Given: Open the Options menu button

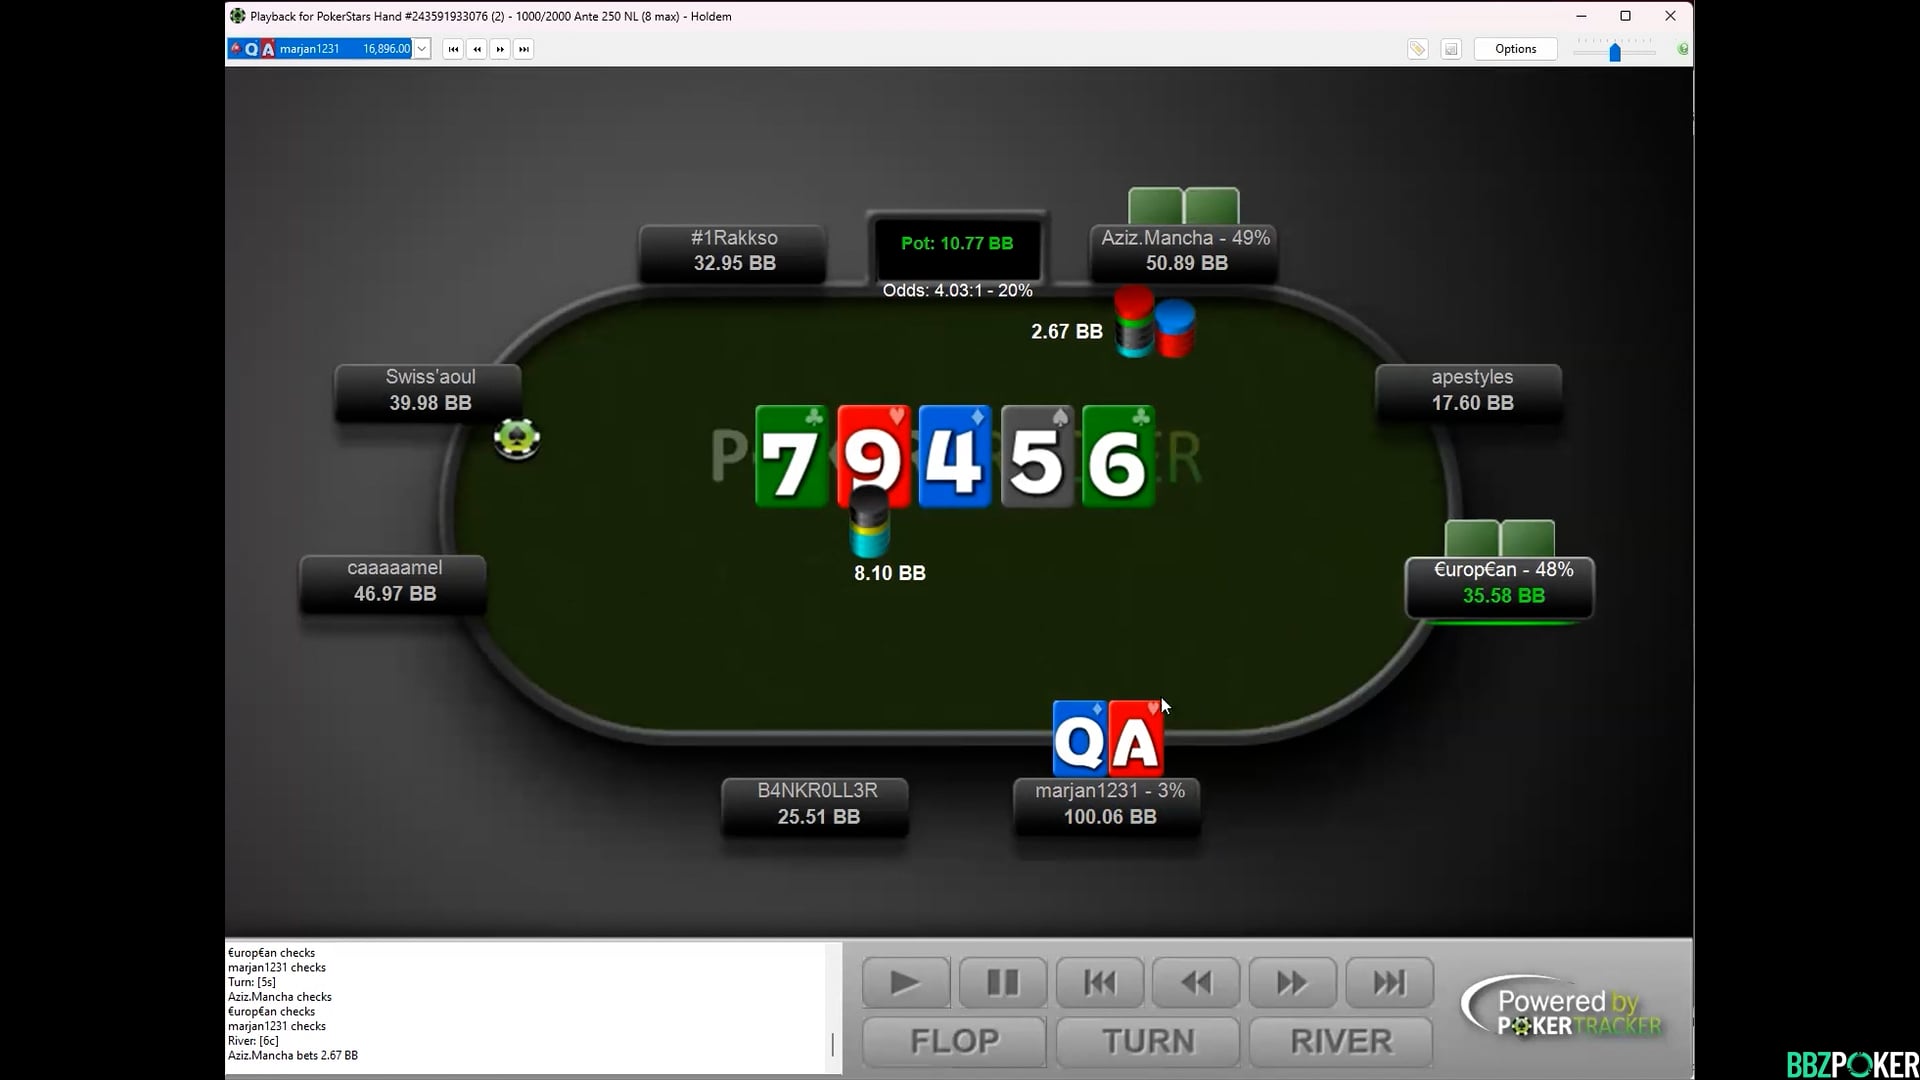Looking at the screenshot, I should tap(1515, 49).
